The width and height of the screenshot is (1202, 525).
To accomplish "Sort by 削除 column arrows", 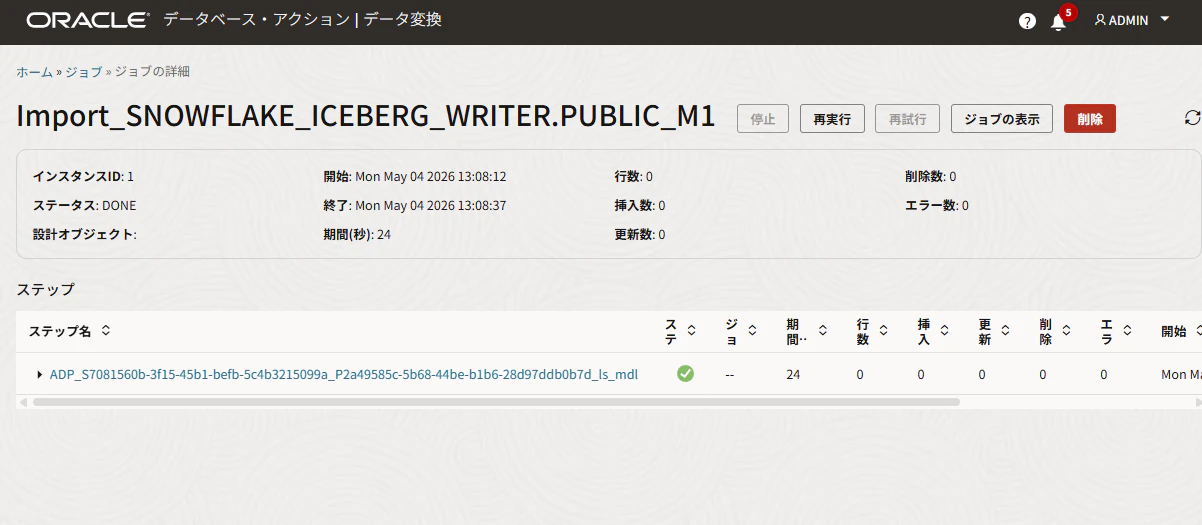I will tap(1066, 331).
